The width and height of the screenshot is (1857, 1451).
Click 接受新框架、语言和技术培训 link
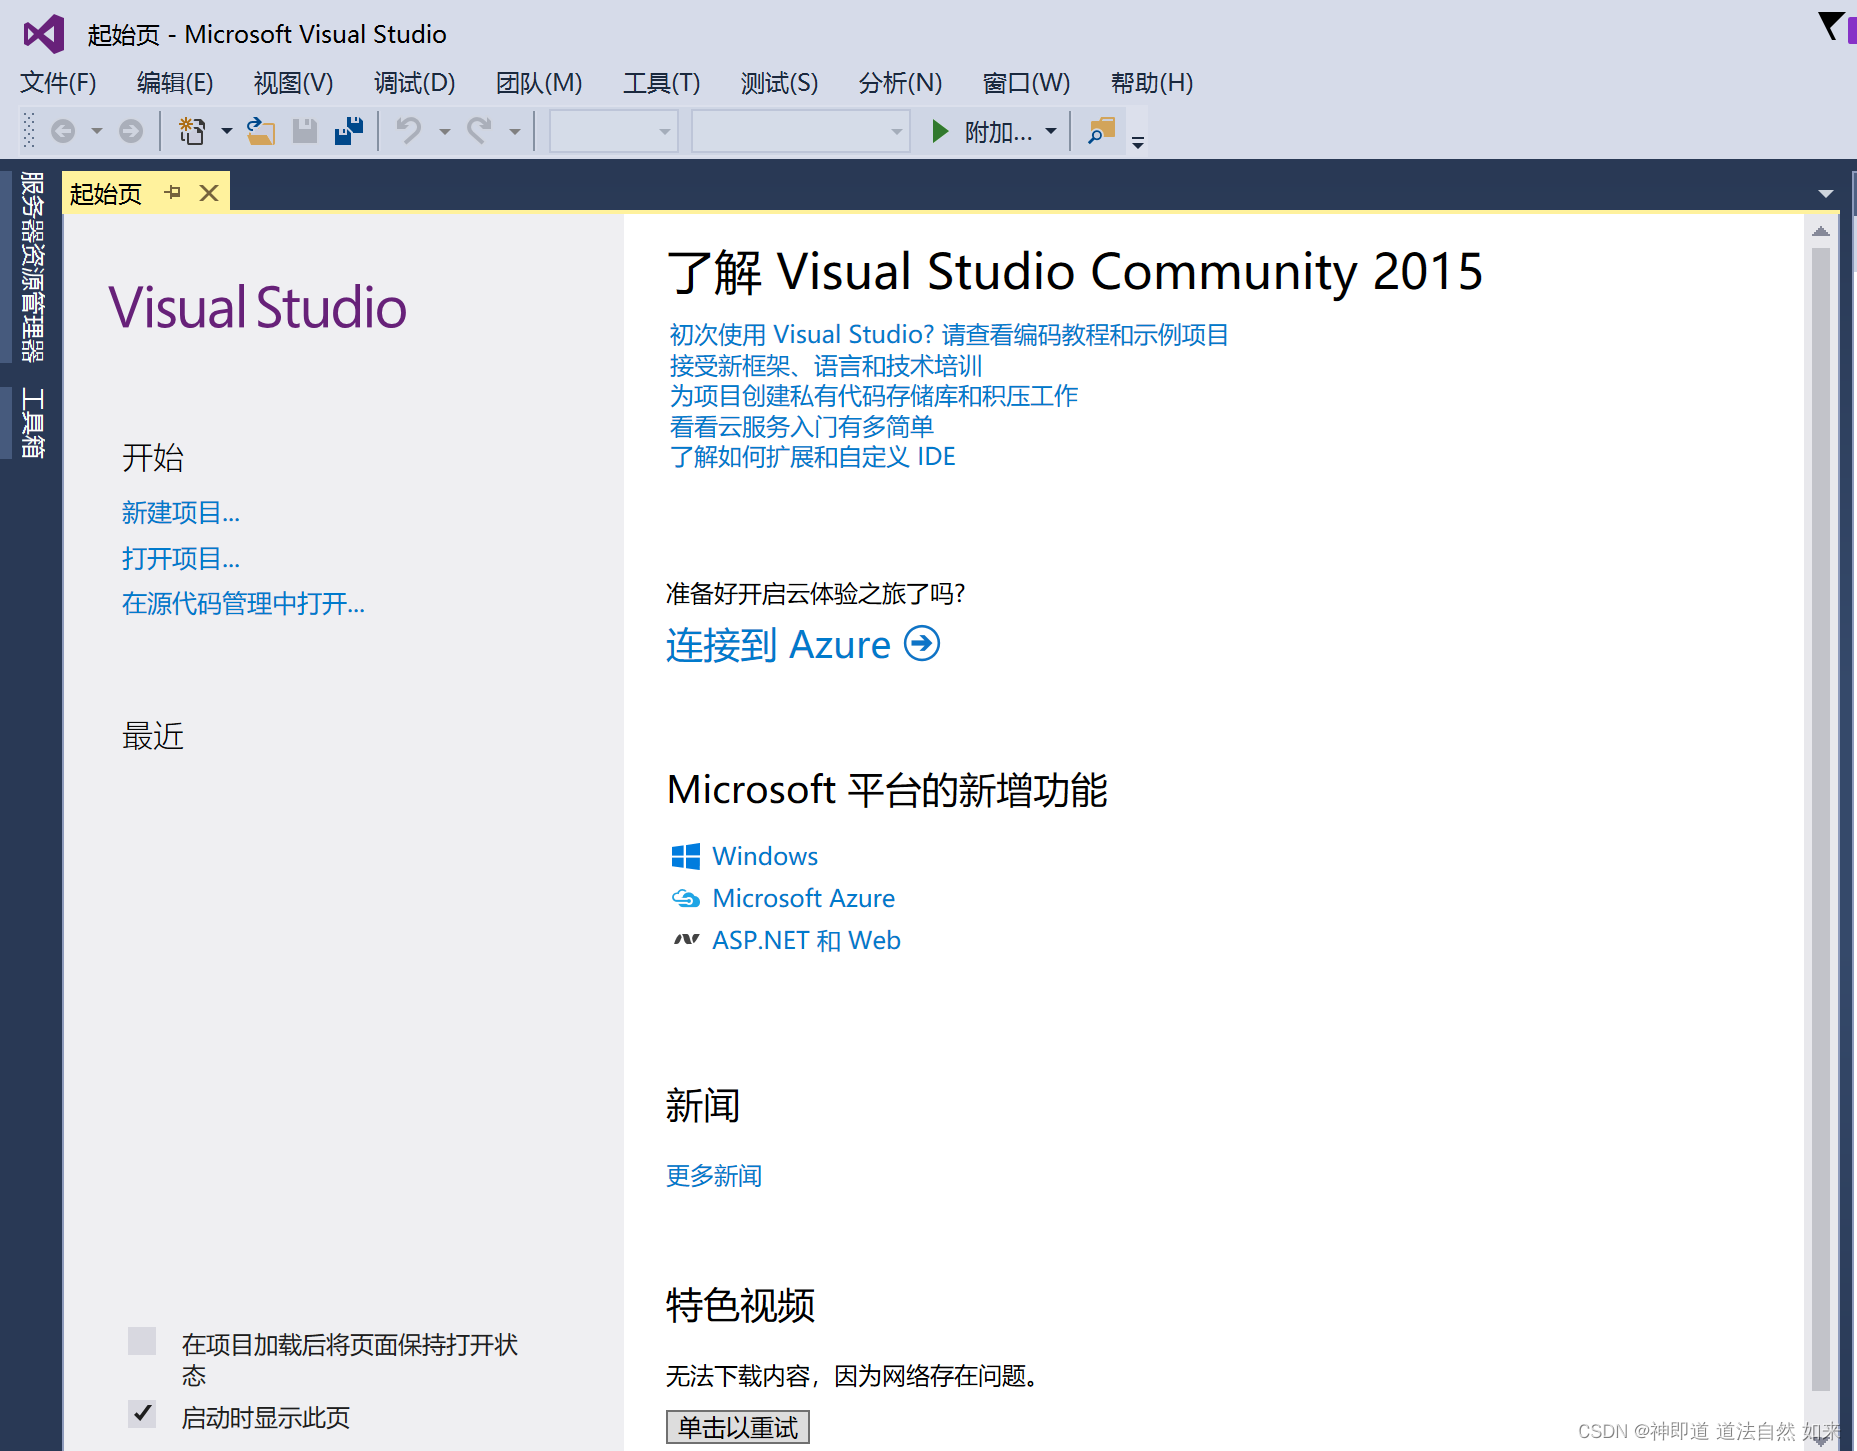click(826, 365)
